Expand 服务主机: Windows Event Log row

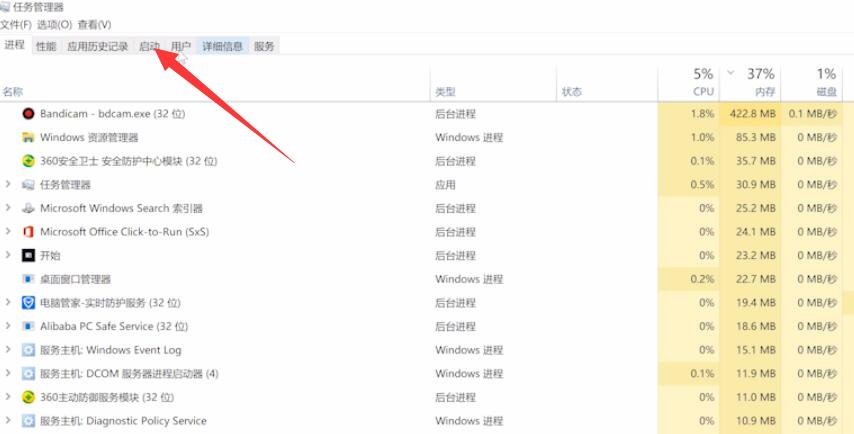pos(8,349)
